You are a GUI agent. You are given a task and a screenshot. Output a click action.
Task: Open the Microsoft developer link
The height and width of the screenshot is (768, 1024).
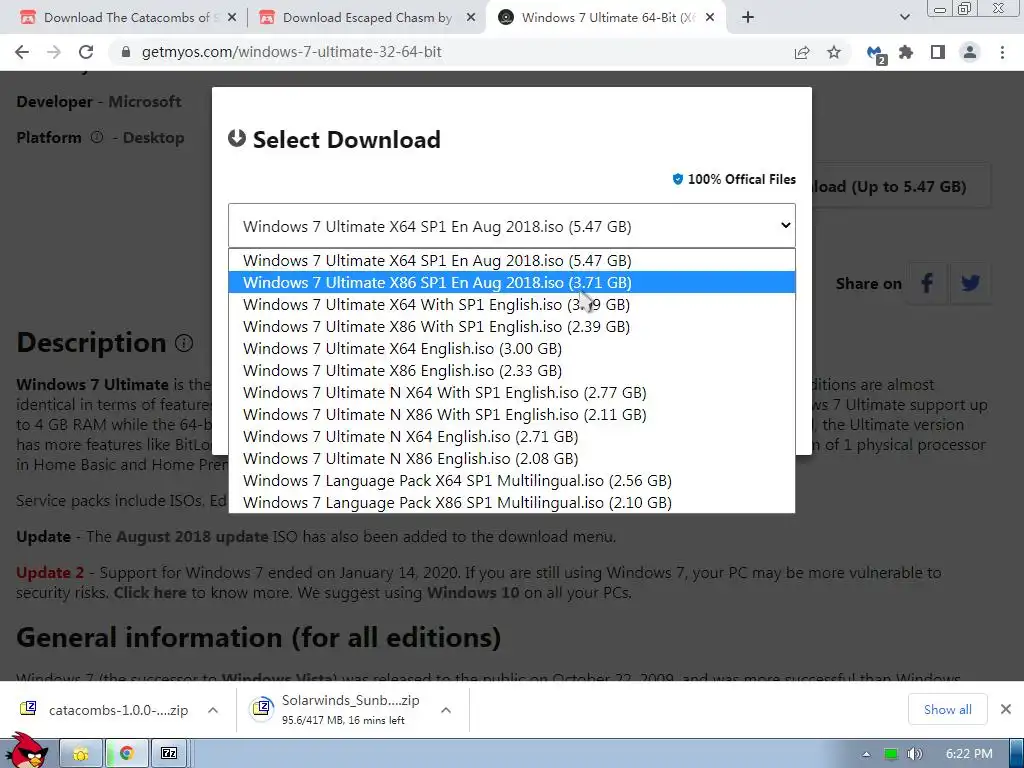(x=144, y=102)
